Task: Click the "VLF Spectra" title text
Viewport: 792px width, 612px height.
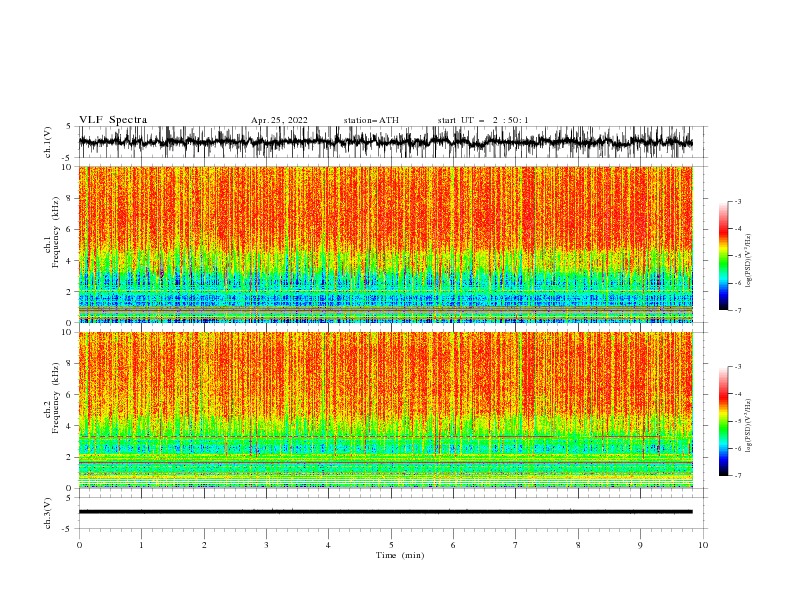Action: coord(113,120)
